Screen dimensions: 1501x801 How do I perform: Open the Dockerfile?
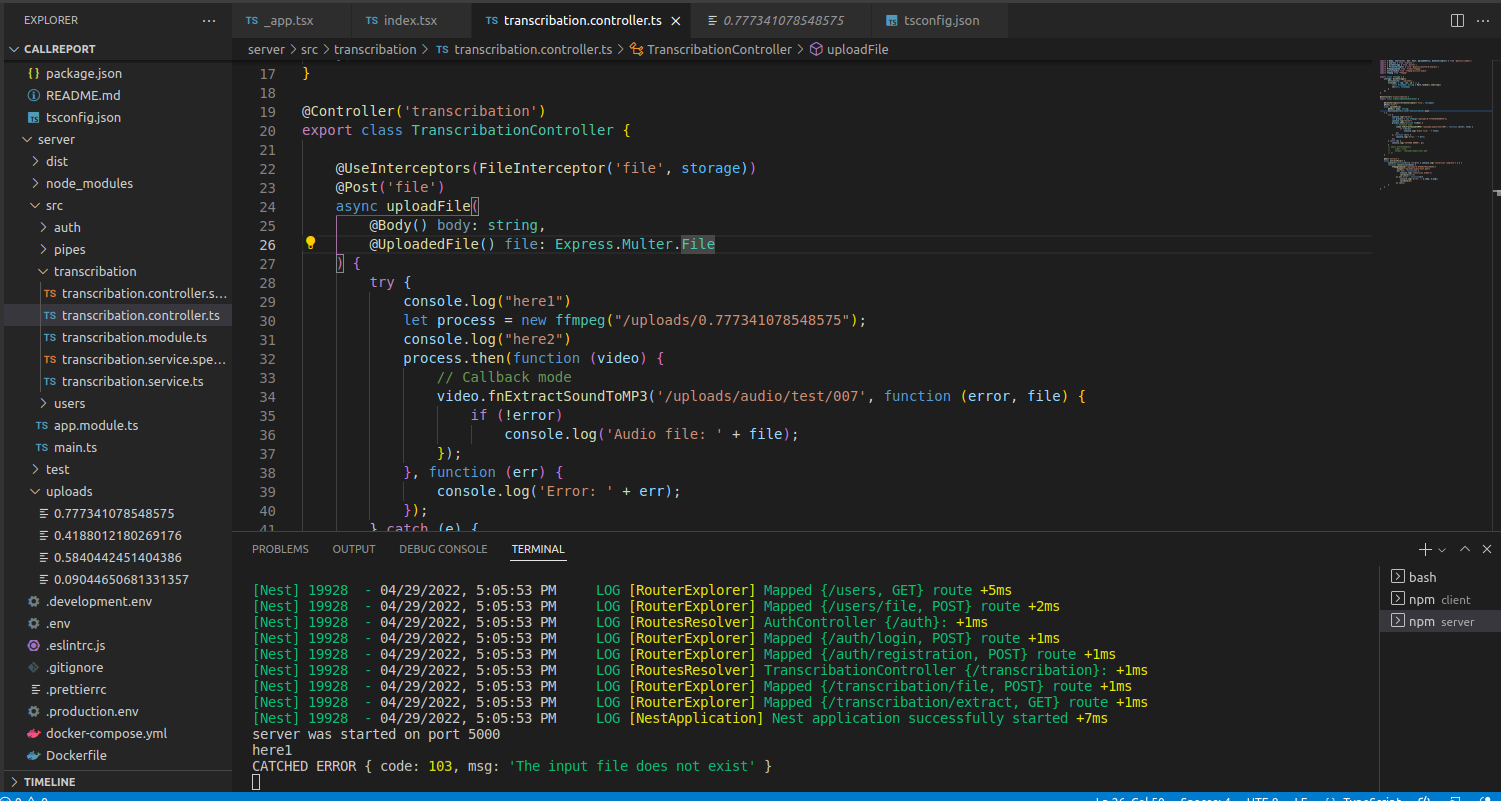tap(118, 755)
